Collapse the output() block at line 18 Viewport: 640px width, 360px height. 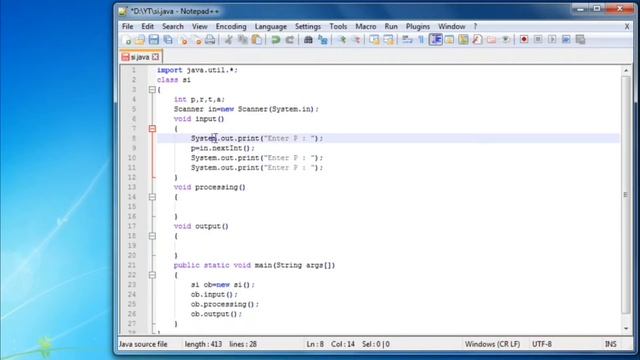152,236
